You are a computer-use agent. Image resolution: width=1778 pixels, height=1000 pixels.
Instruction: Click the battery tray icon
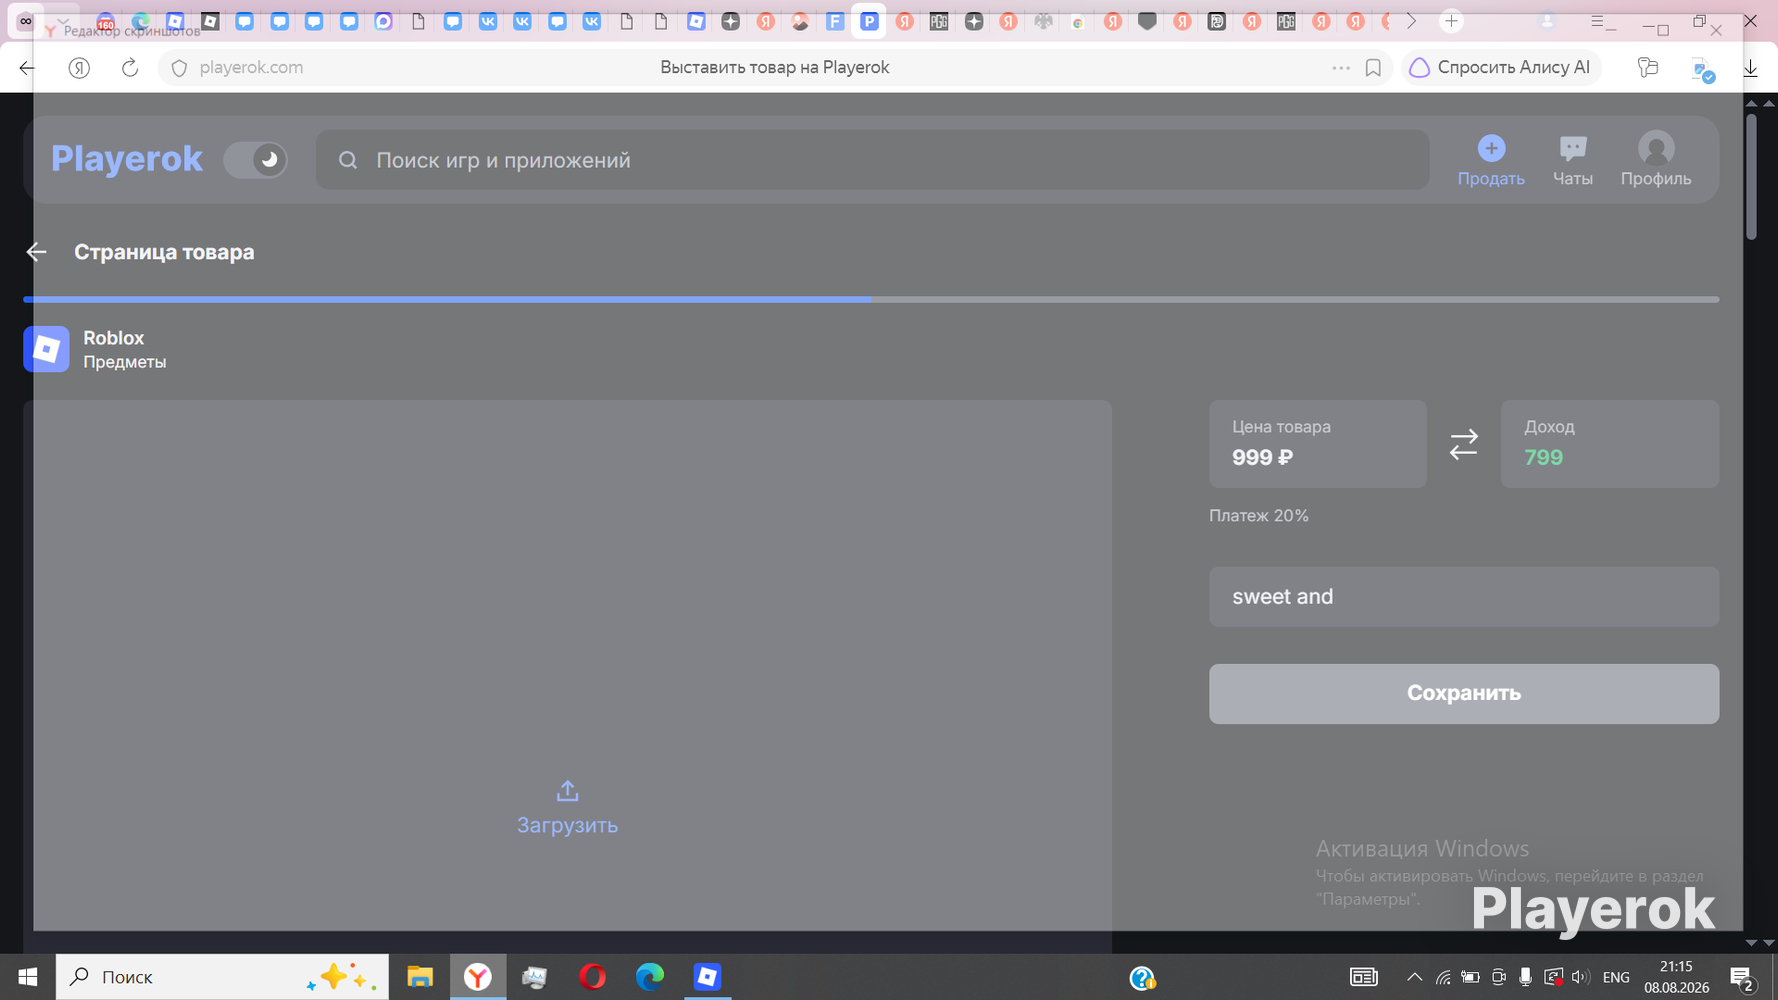[1470, 977]
